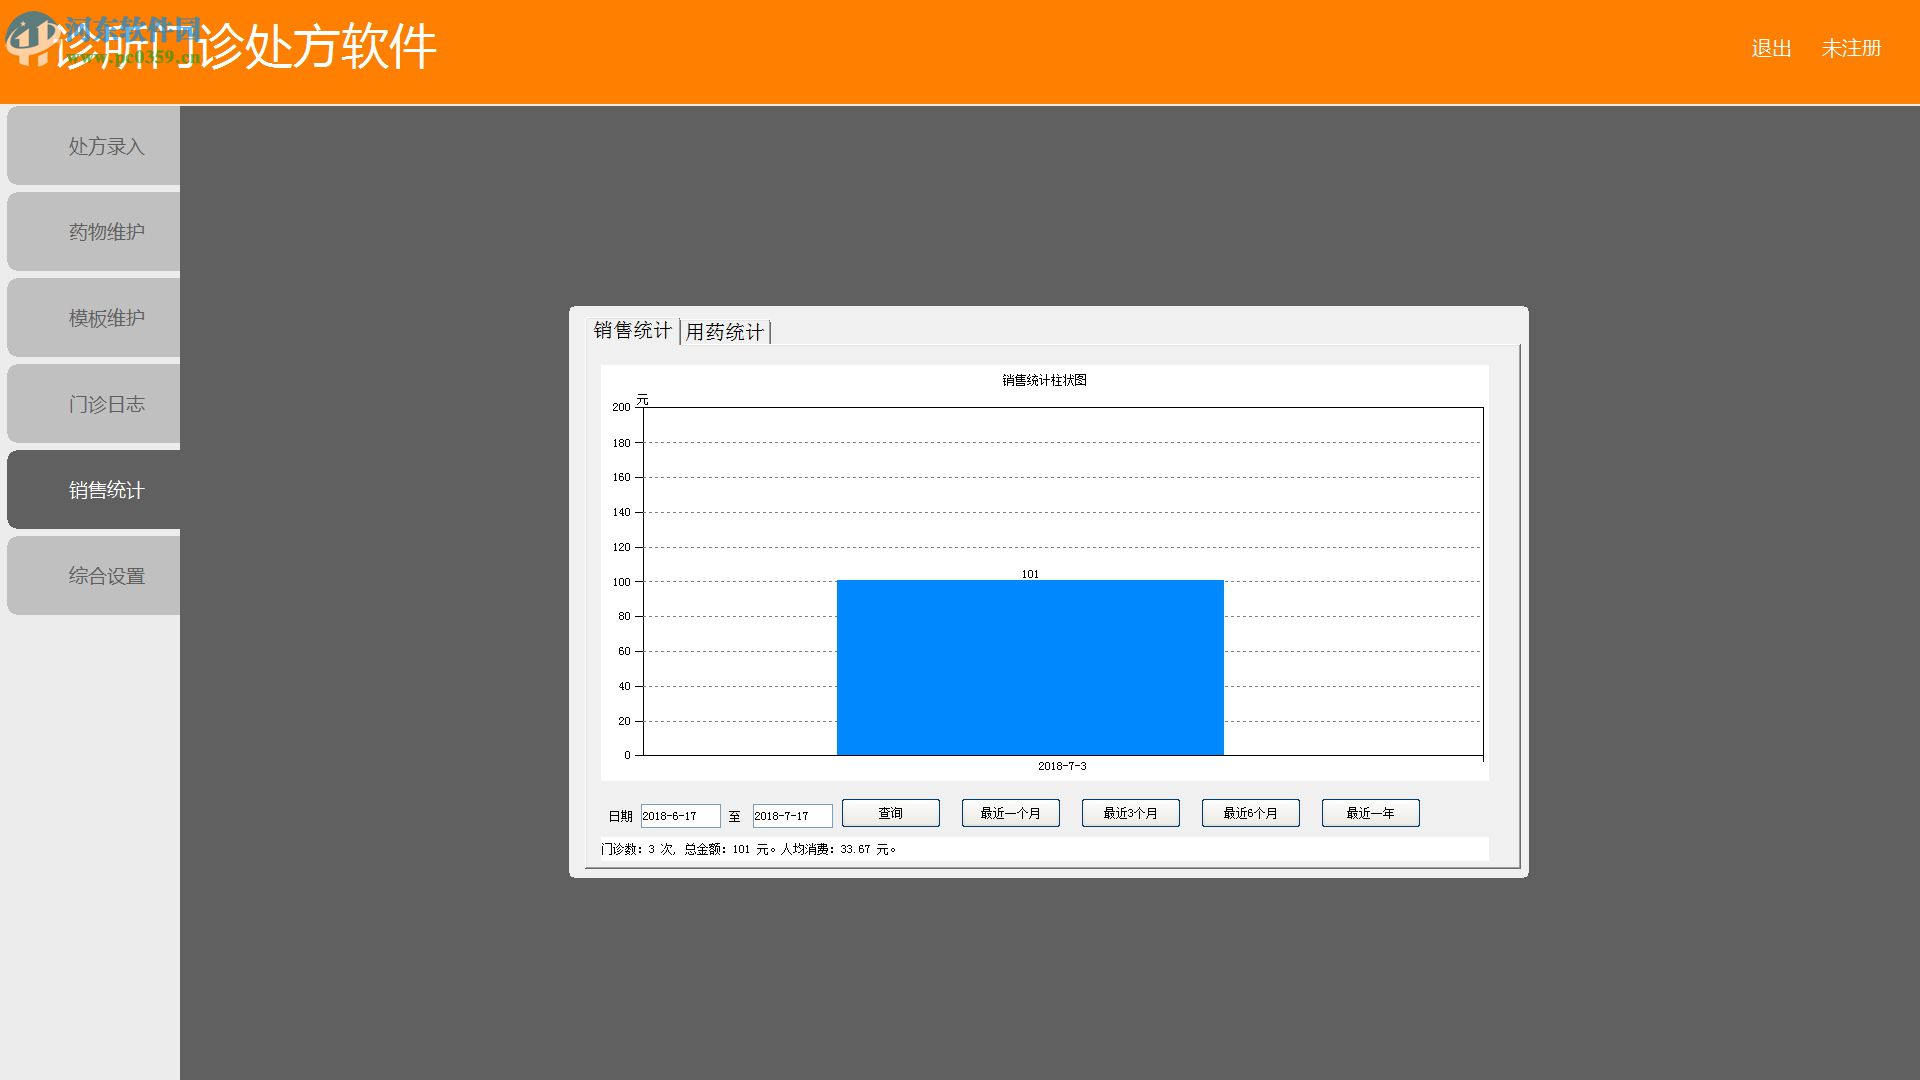Click the 最近一个月 last month button
Viewport: 1920px width, 1080px height.
click(1010, 813)
